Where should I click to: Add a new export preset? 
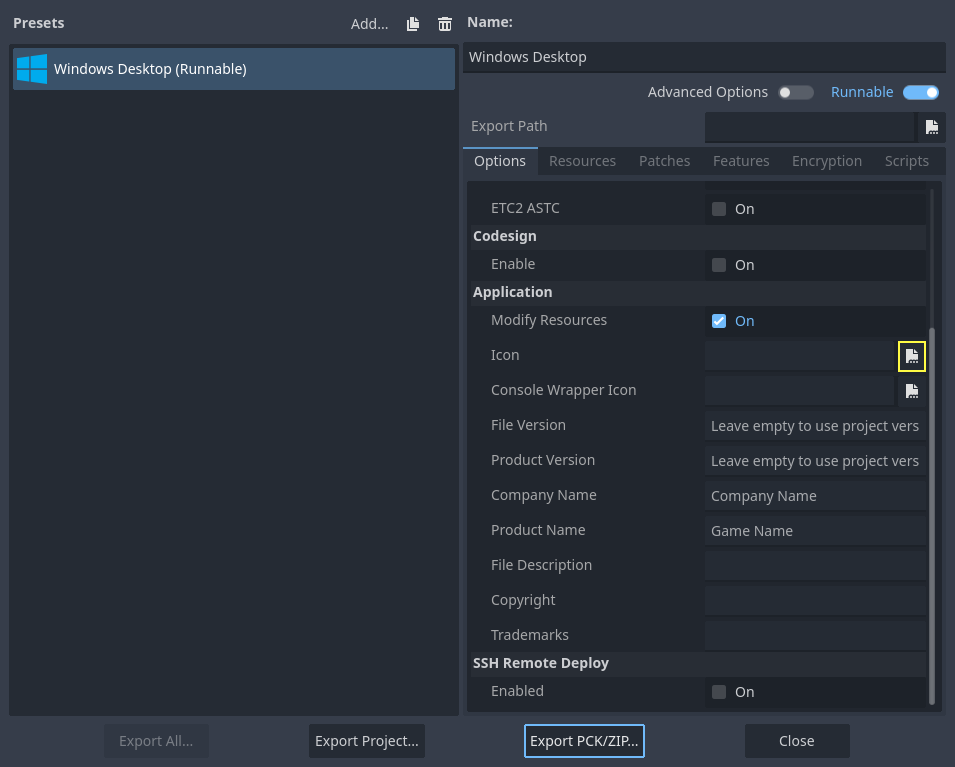(x=368, y=23)
